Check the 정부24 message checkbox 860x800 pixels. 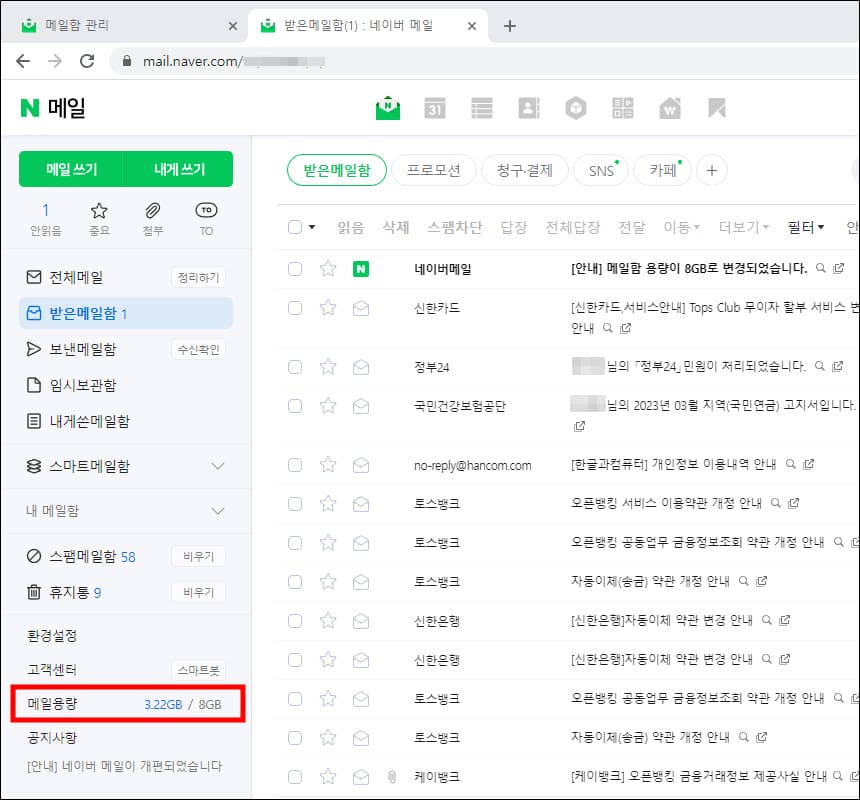tap(295, 366)
